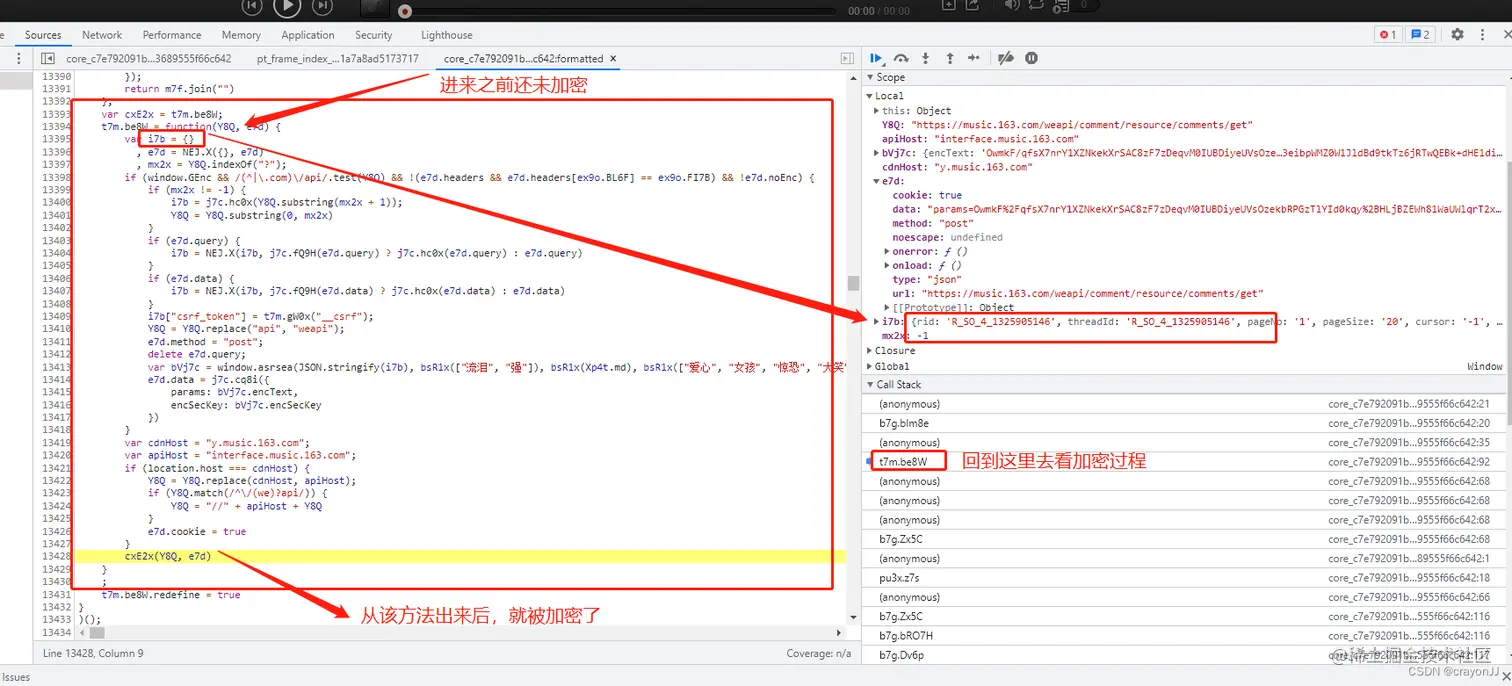Click 'Line 13428, Column 9' status text
The height and width of the screenshot is (686, 1512).
93,654
